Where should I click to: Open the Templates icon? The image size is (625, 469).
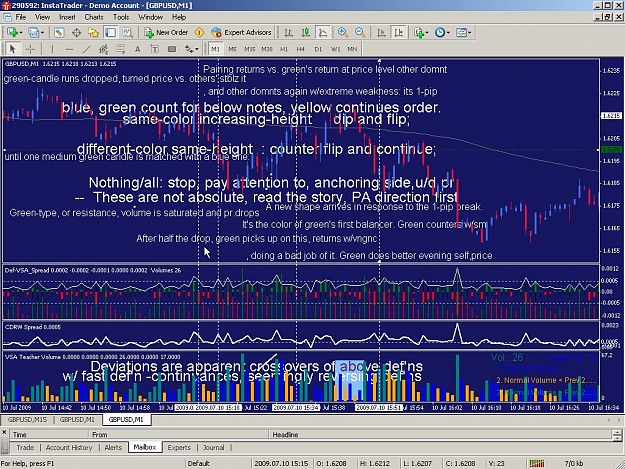461,32
